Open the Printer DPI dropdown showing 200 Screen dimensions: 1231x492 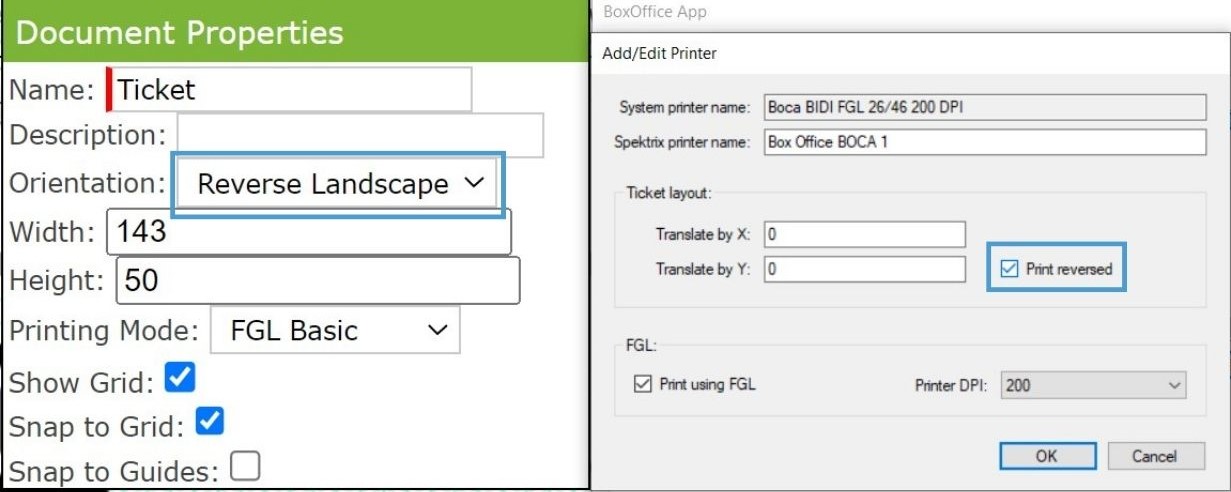(x=1094, y=385)
